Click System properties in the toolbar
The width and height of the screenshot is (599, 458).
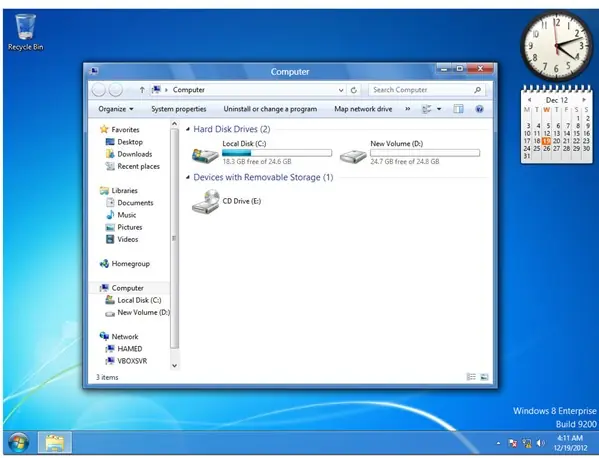pyautogui.click(x=178, y=109)
